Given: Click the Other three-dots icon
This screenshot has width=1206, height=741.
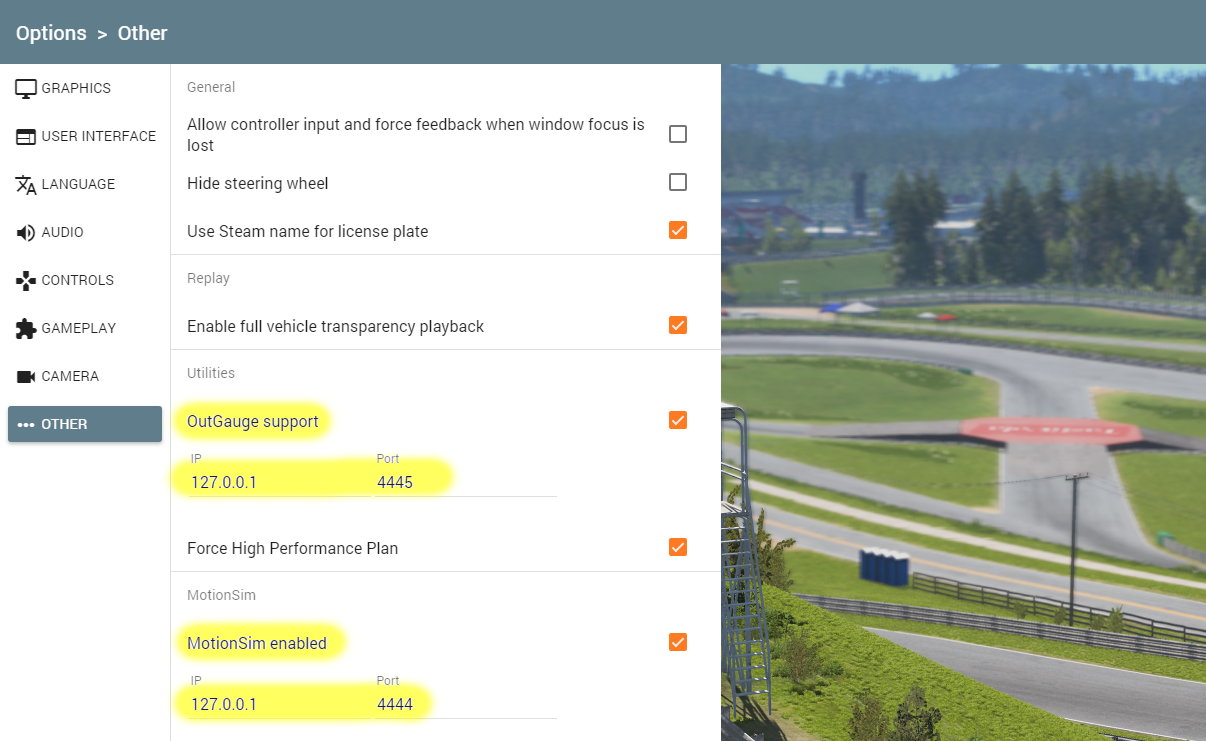Looking at the screenshot, I should [x=26, y=424].
